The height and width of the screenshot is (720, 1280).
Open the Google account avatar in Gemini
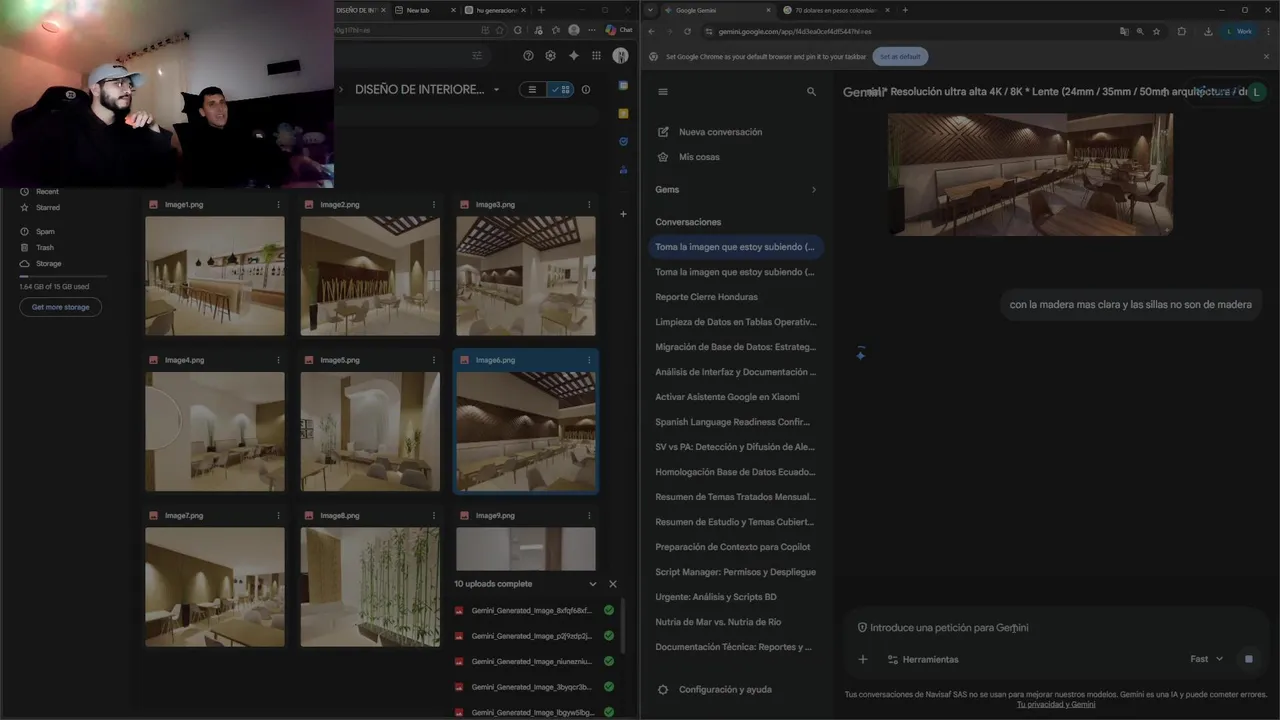click(x=1256, y=92)
